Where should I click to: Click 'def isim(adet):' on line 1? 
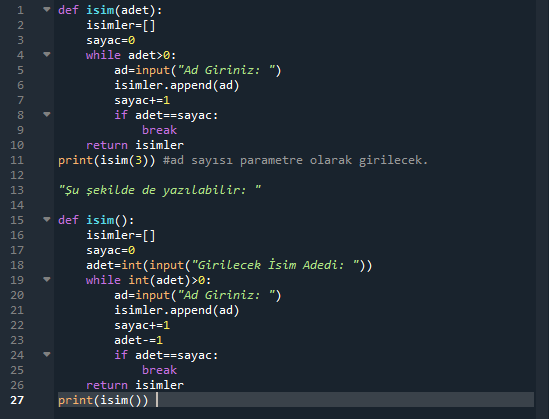point(110,10)
